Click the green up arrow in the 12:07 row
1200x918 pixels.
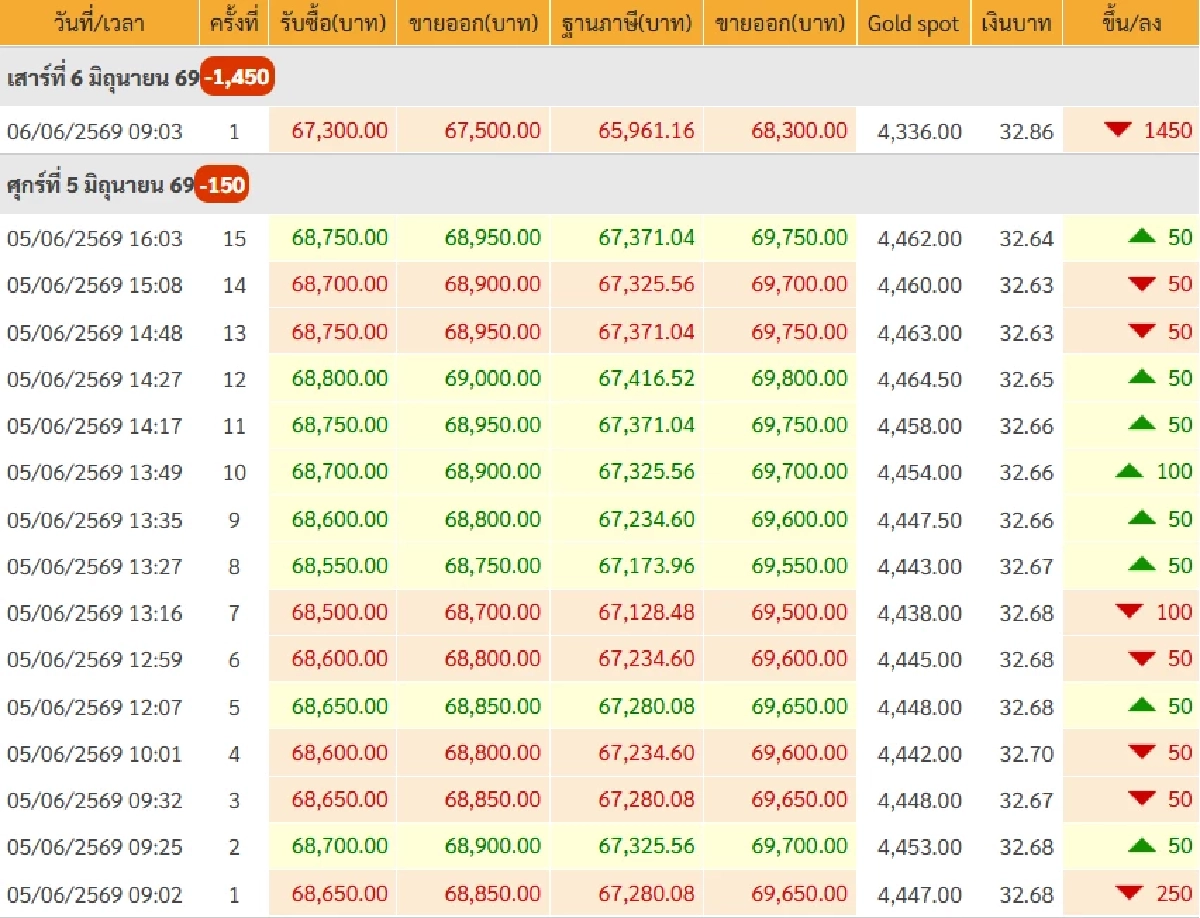(1142, 706)
